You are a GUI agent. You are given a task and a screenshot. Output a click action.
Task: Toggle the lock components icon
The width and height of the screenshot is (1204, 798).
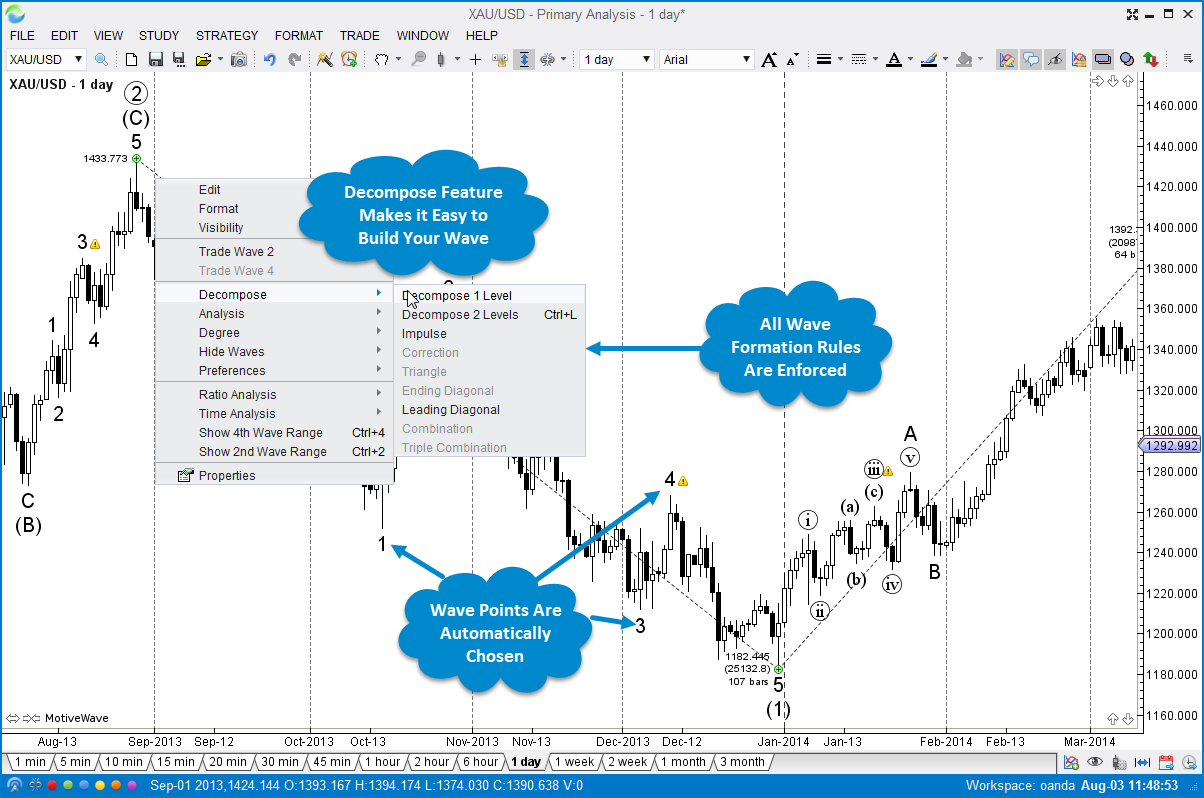click(1079, 60)
